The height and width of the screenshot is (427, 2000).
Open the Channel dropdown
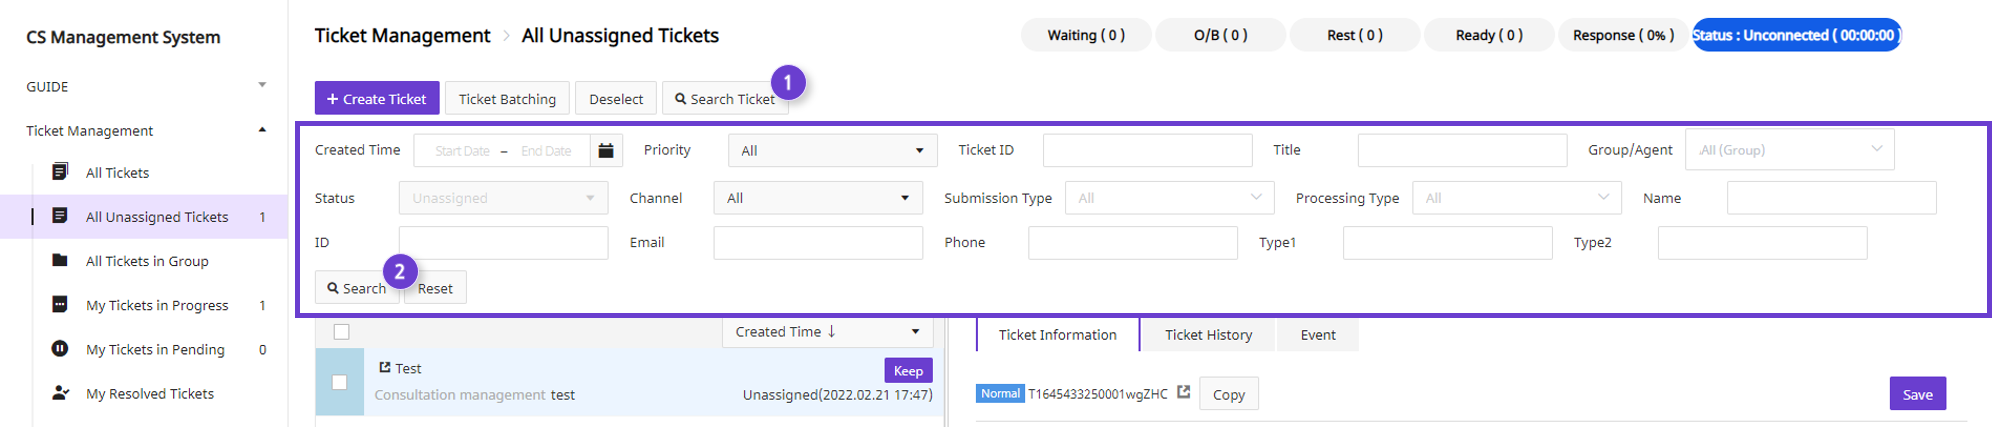(818, 198)
